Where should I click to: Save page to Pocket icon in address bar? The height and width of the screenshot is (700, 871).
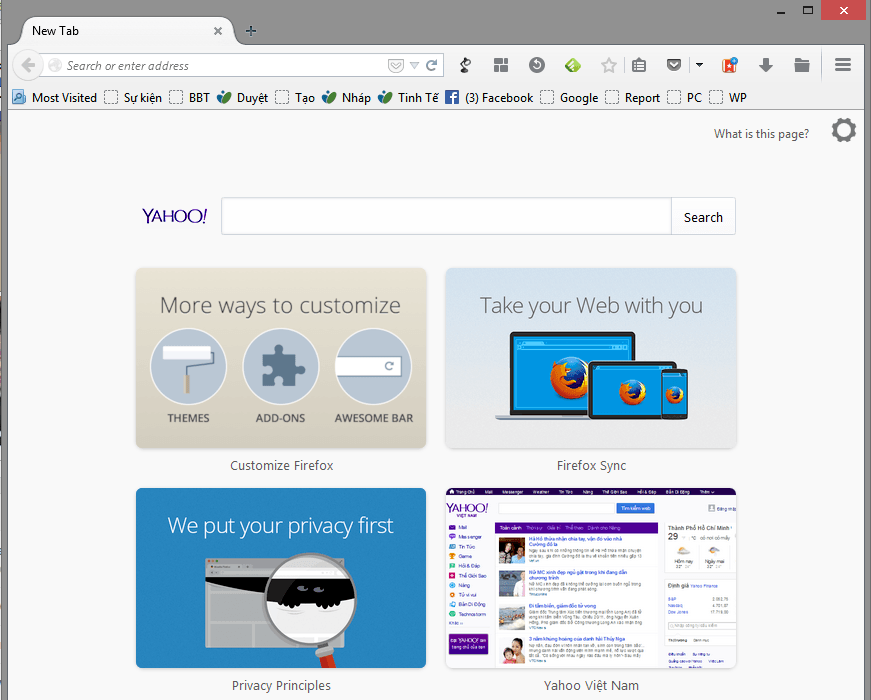pos(396,66)
